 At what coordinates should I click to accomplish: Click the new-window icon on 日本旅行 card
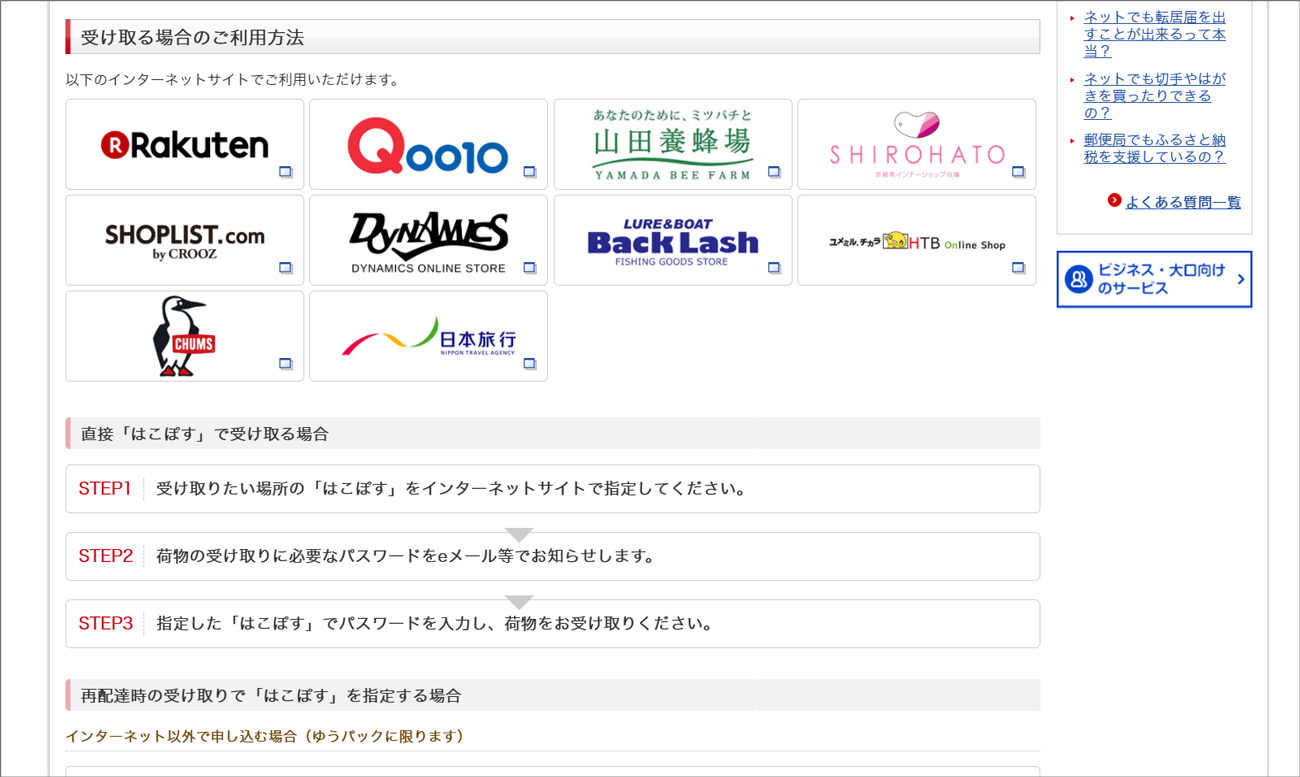click(530, 364)
